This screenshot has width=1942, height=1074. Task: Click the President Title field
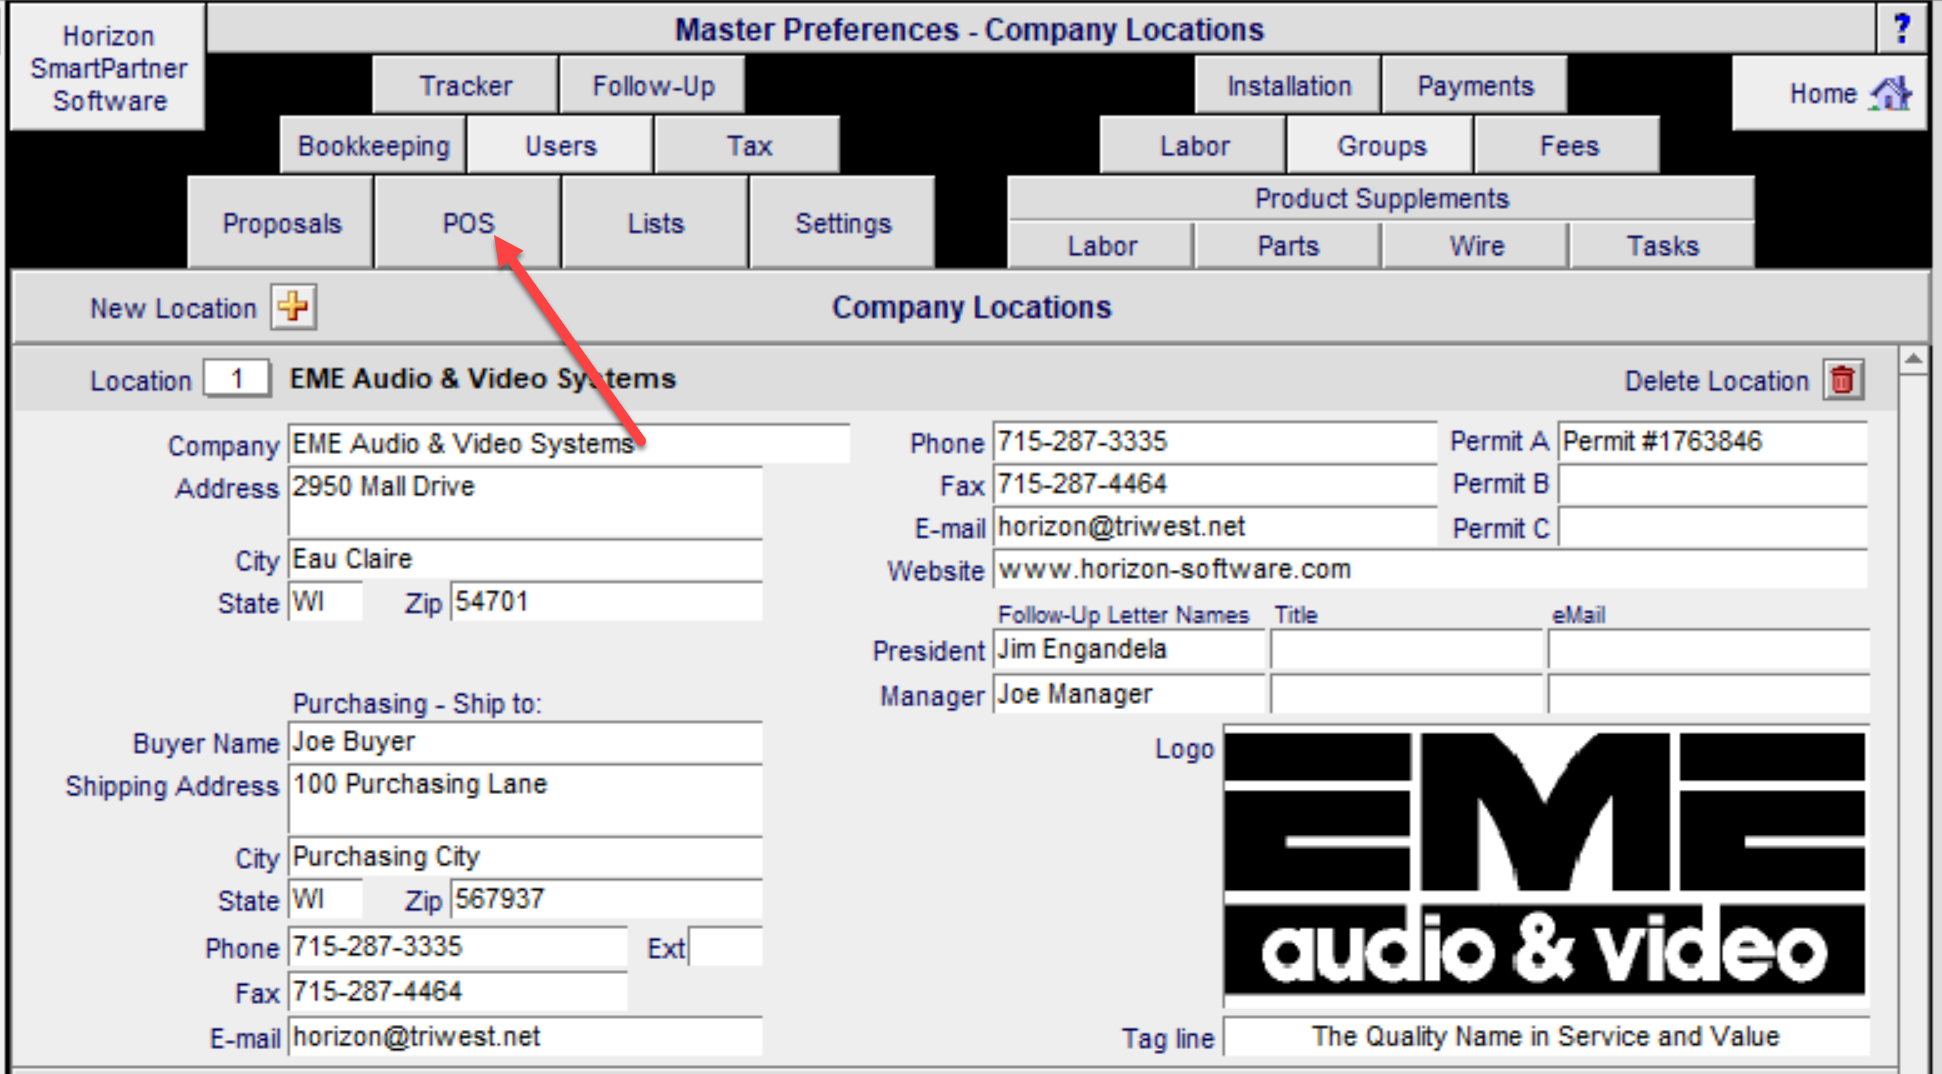1407,650
